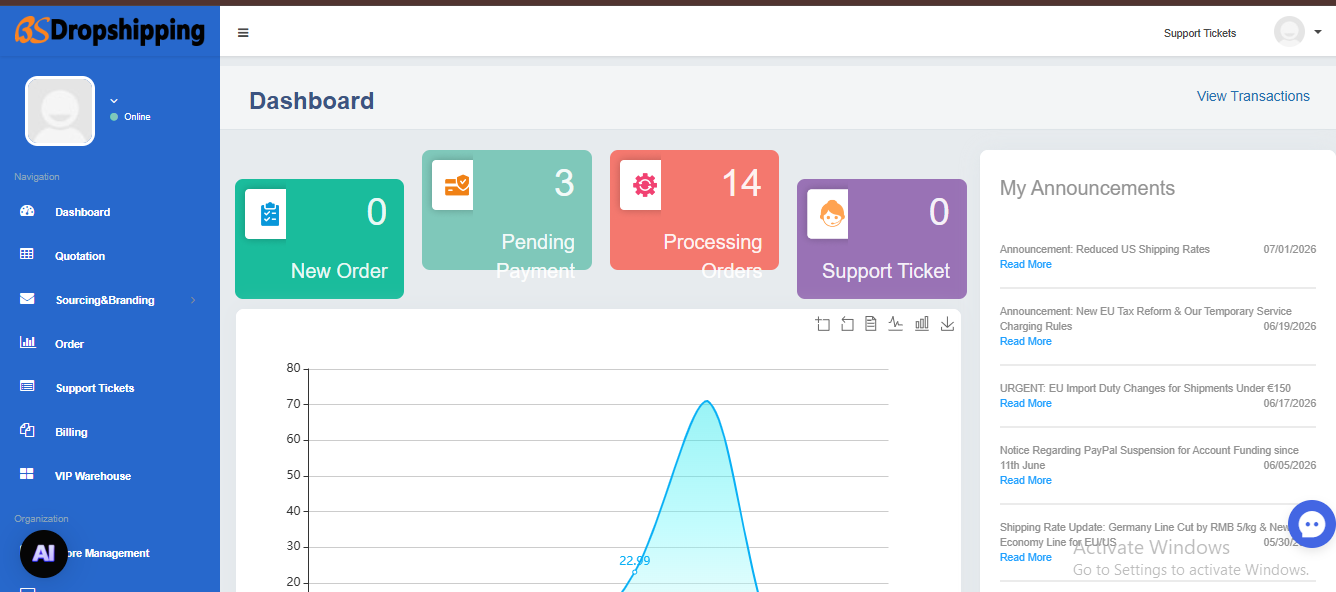Click the date 06/17/2026

pos(1290,403)
